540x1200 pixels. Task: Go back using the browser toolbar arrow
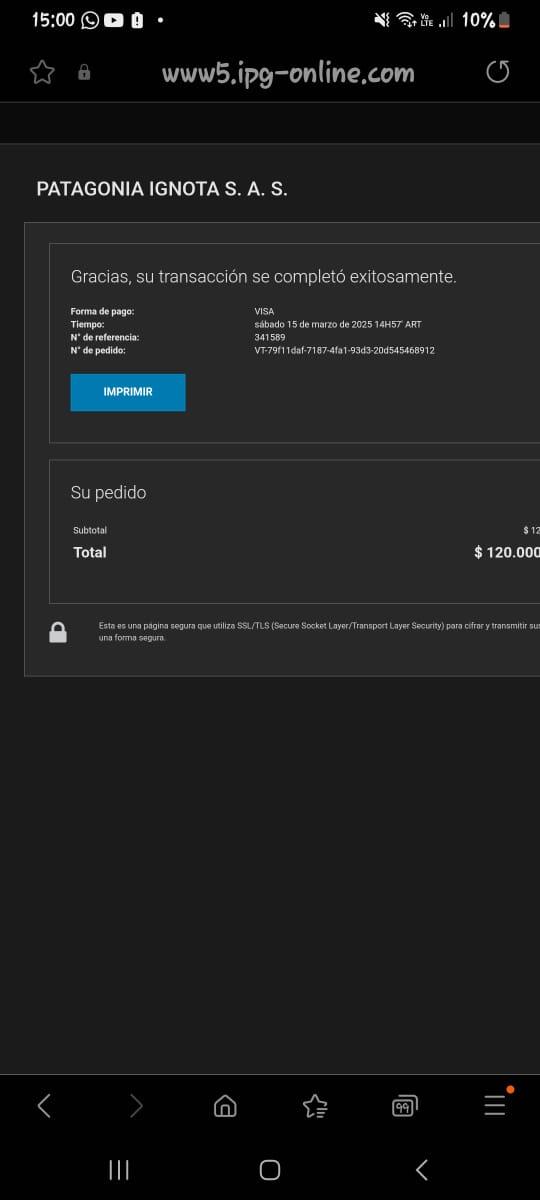point(43,1105)
